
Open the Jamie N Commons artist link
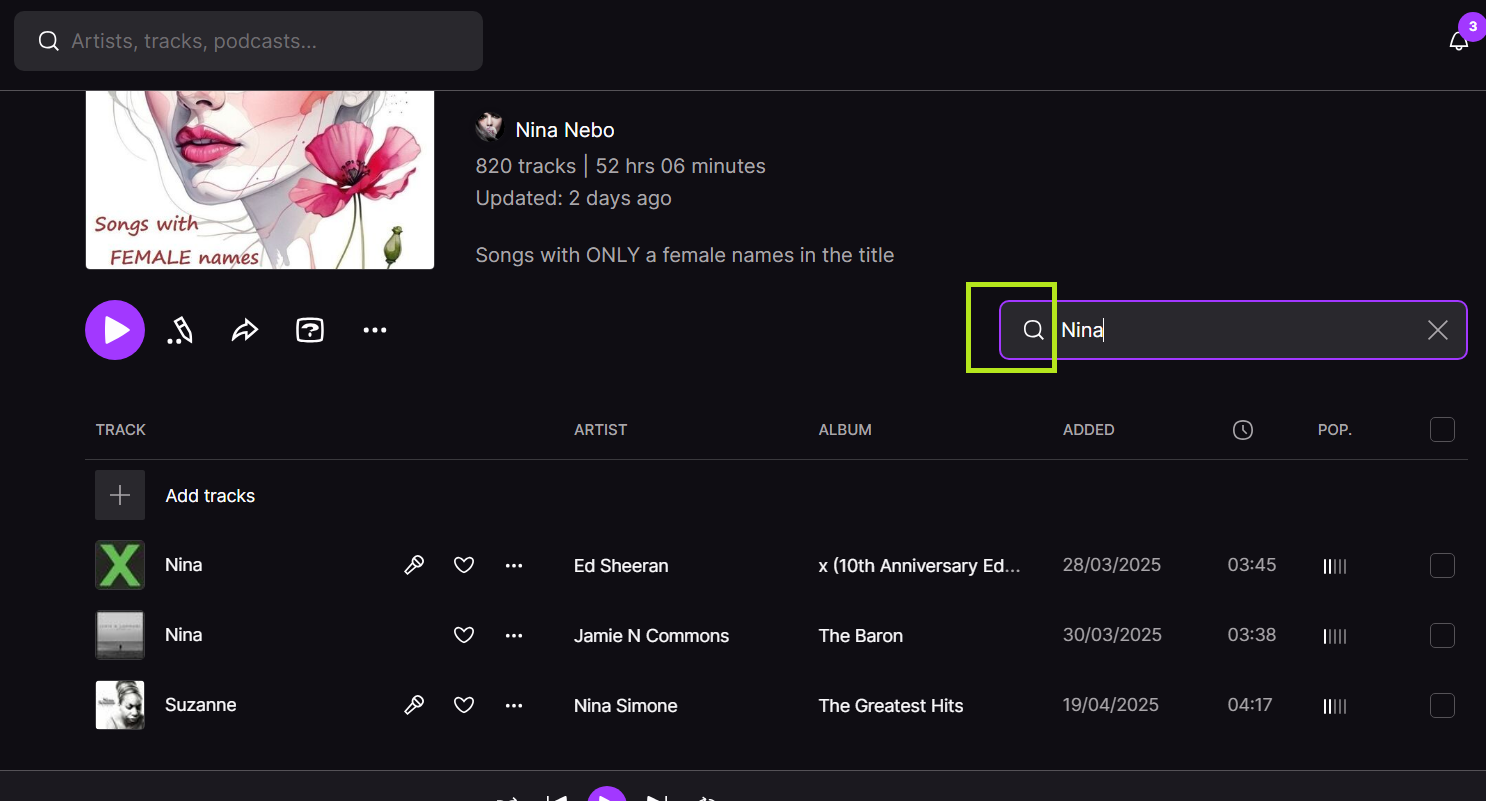[651, 636]
